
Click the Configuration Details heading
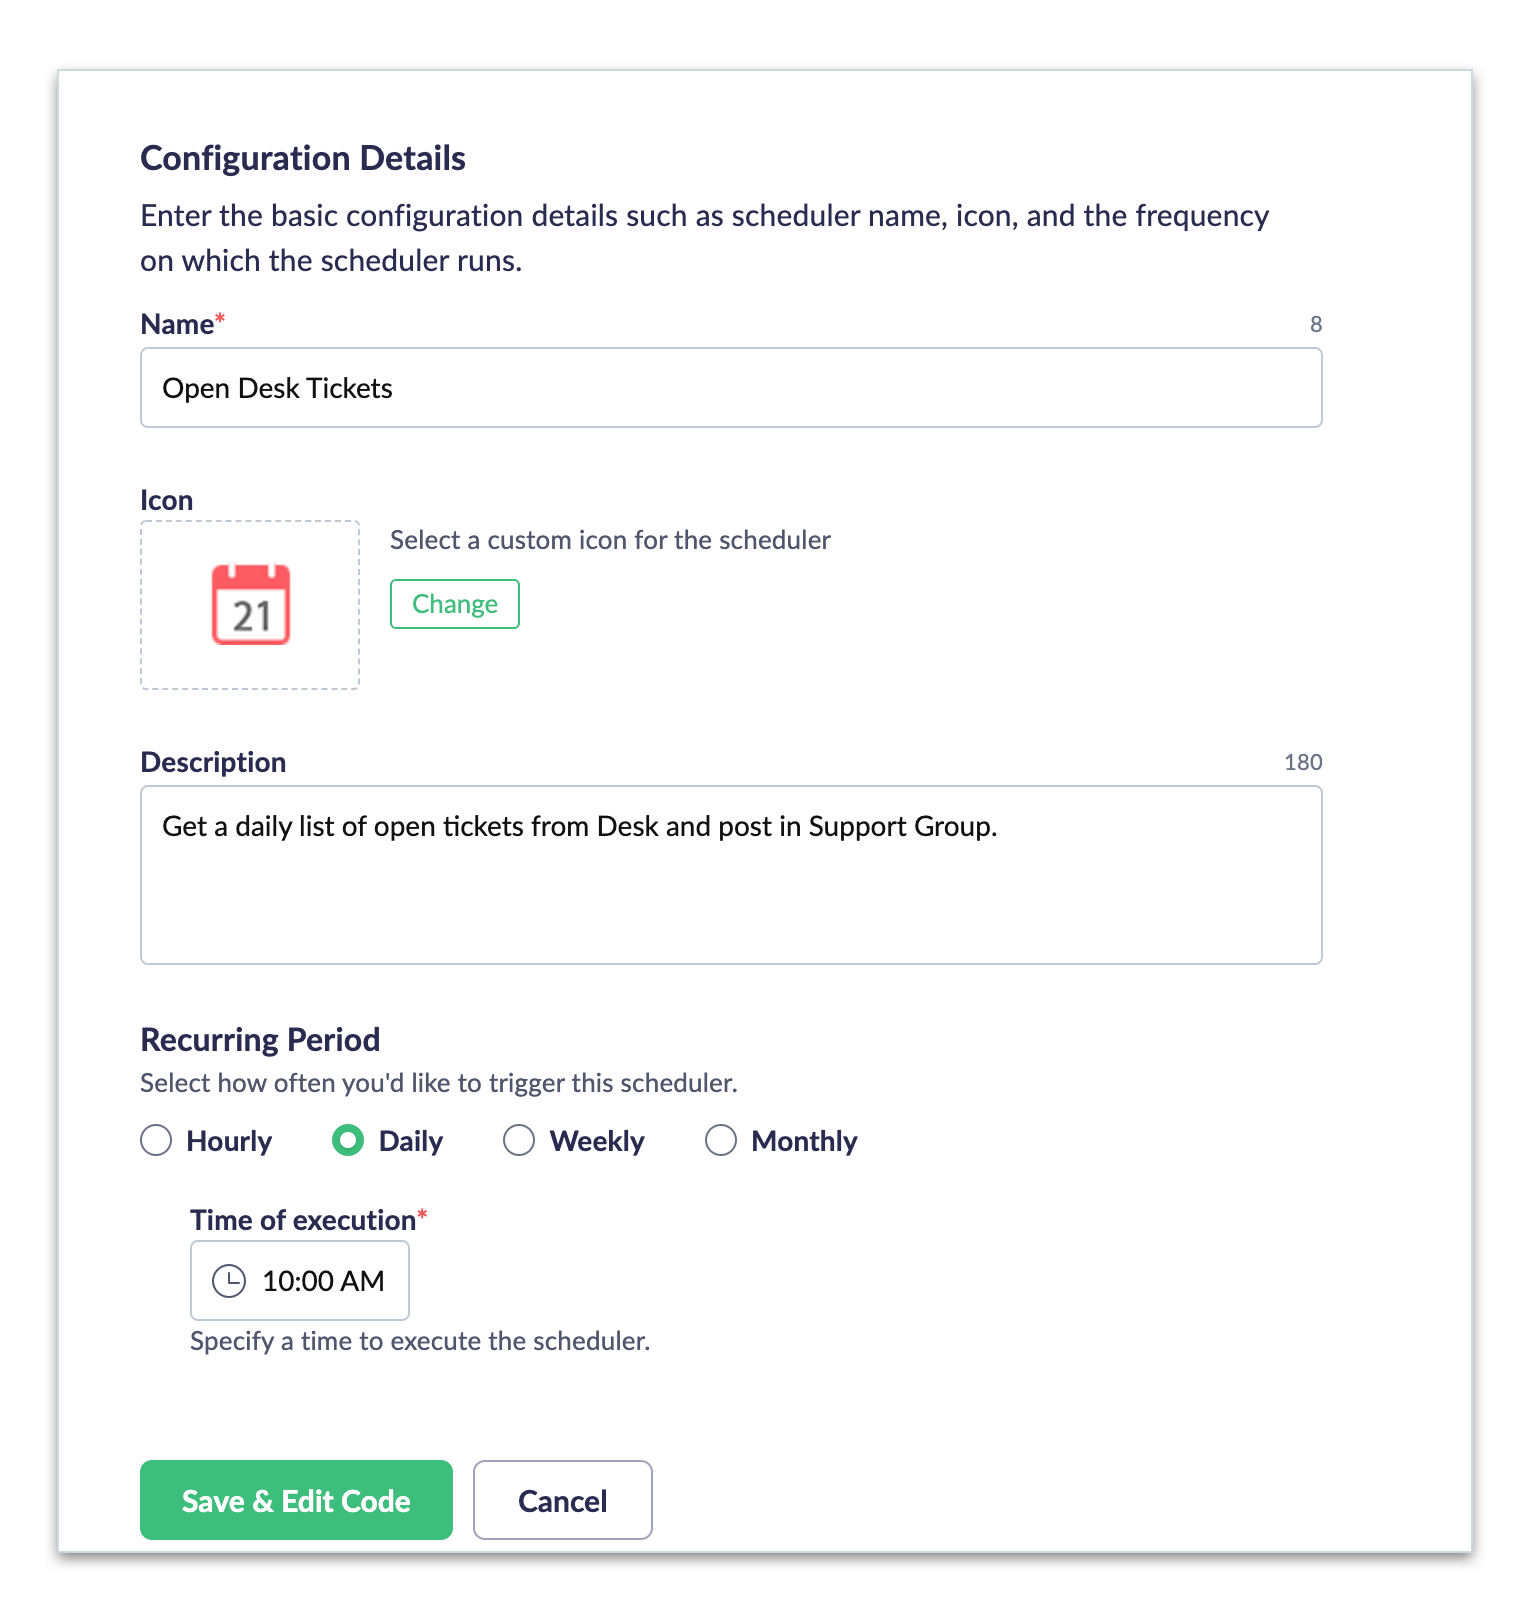[x=302, y=158]
